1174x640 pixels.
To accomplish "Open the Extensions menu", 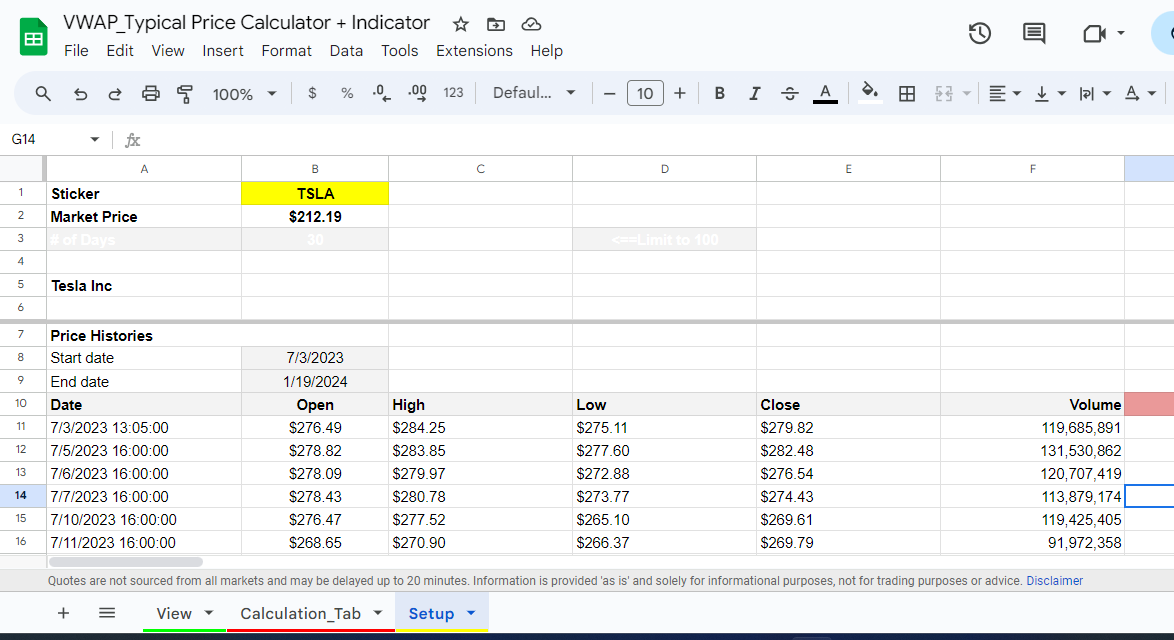I will (x=474, y=51).
